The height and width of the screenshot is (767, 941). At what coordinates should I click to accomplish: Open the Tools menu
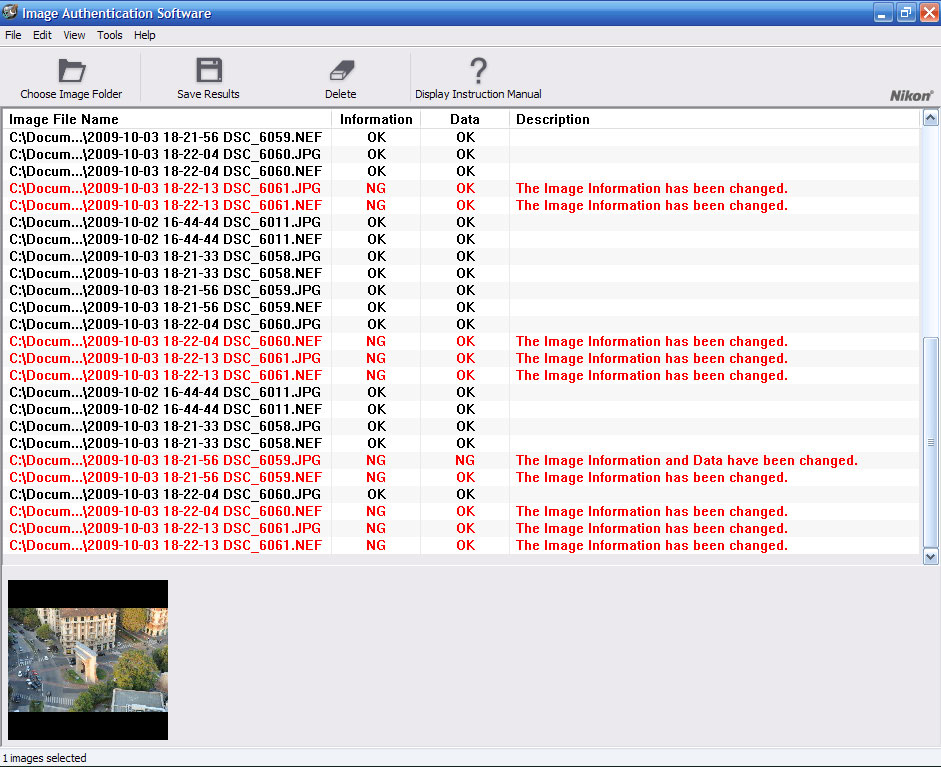pyautogui.click(x=110, y=35)
